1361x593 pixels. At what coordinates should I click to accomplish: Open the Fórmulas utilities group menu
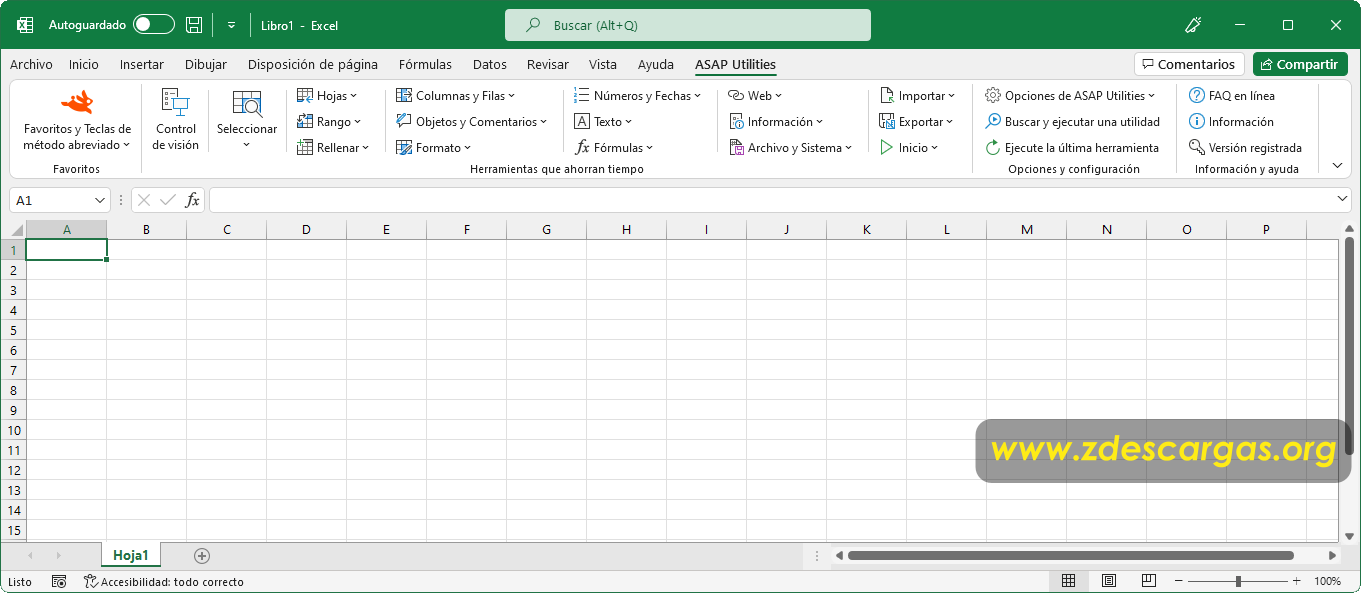[614, 148]
